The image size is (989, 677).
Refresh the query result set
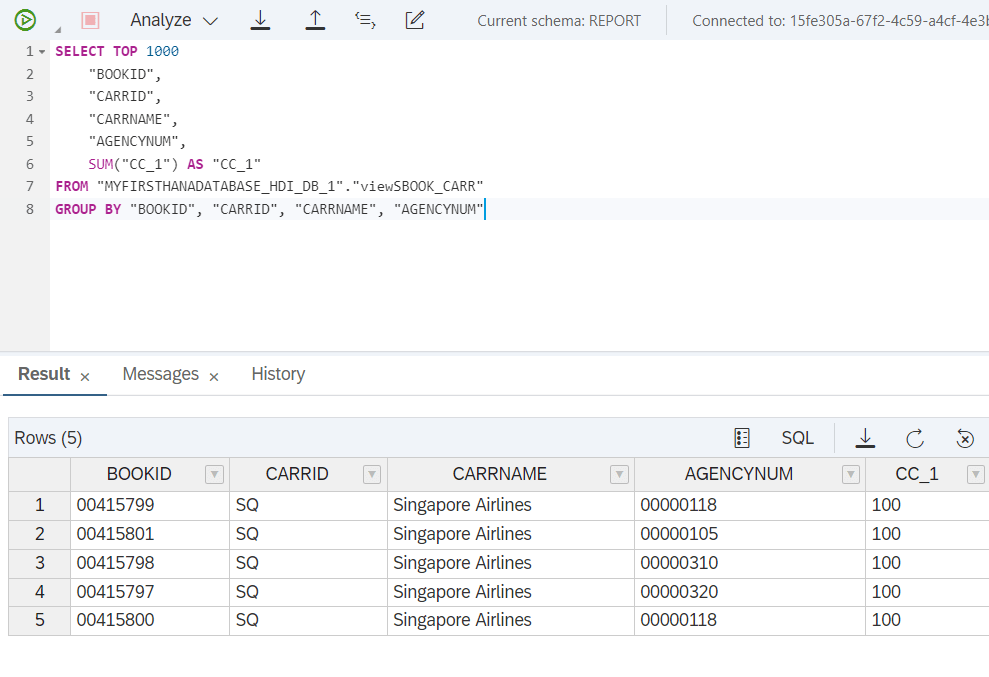(915, 438)
